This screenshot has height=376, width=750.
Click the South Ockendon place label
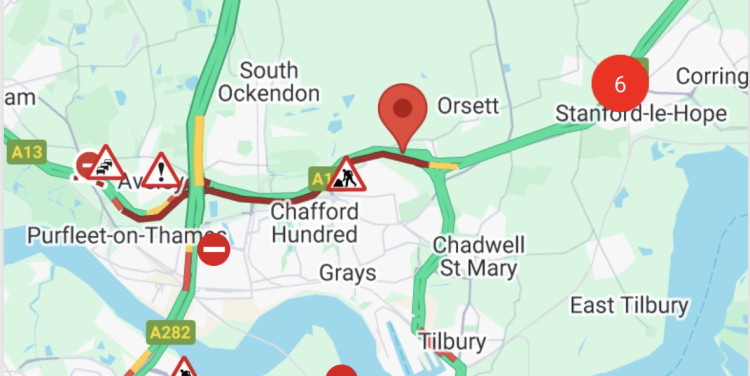269,82
